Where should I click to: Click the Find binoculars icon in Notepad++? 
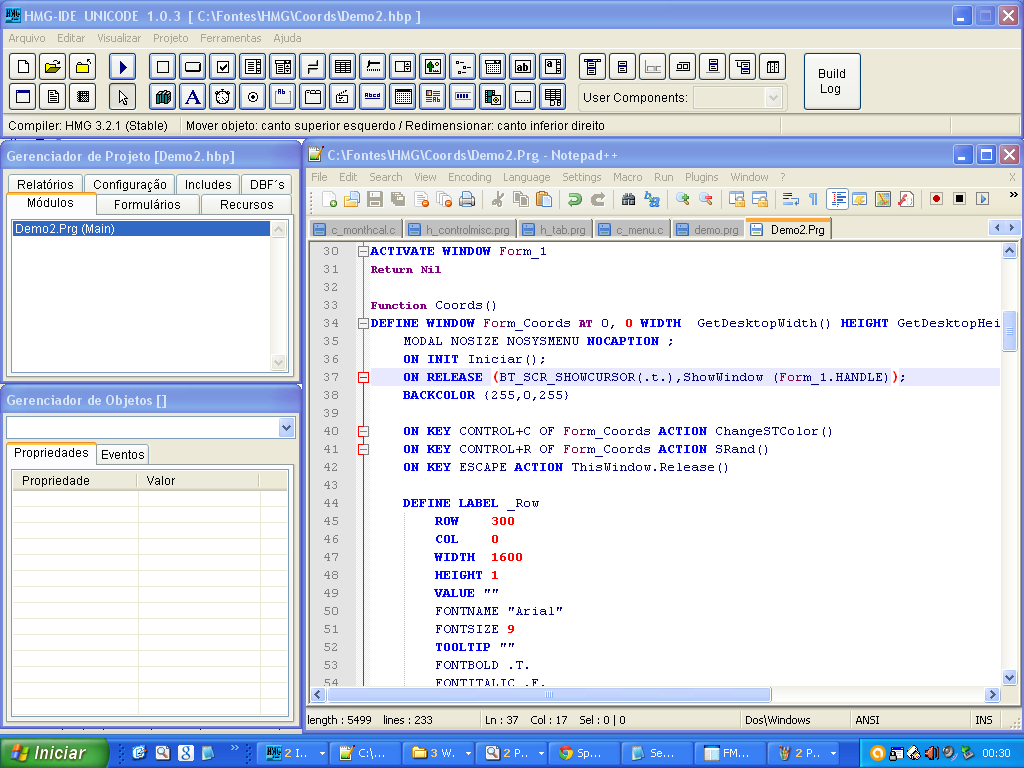(628, 199)
